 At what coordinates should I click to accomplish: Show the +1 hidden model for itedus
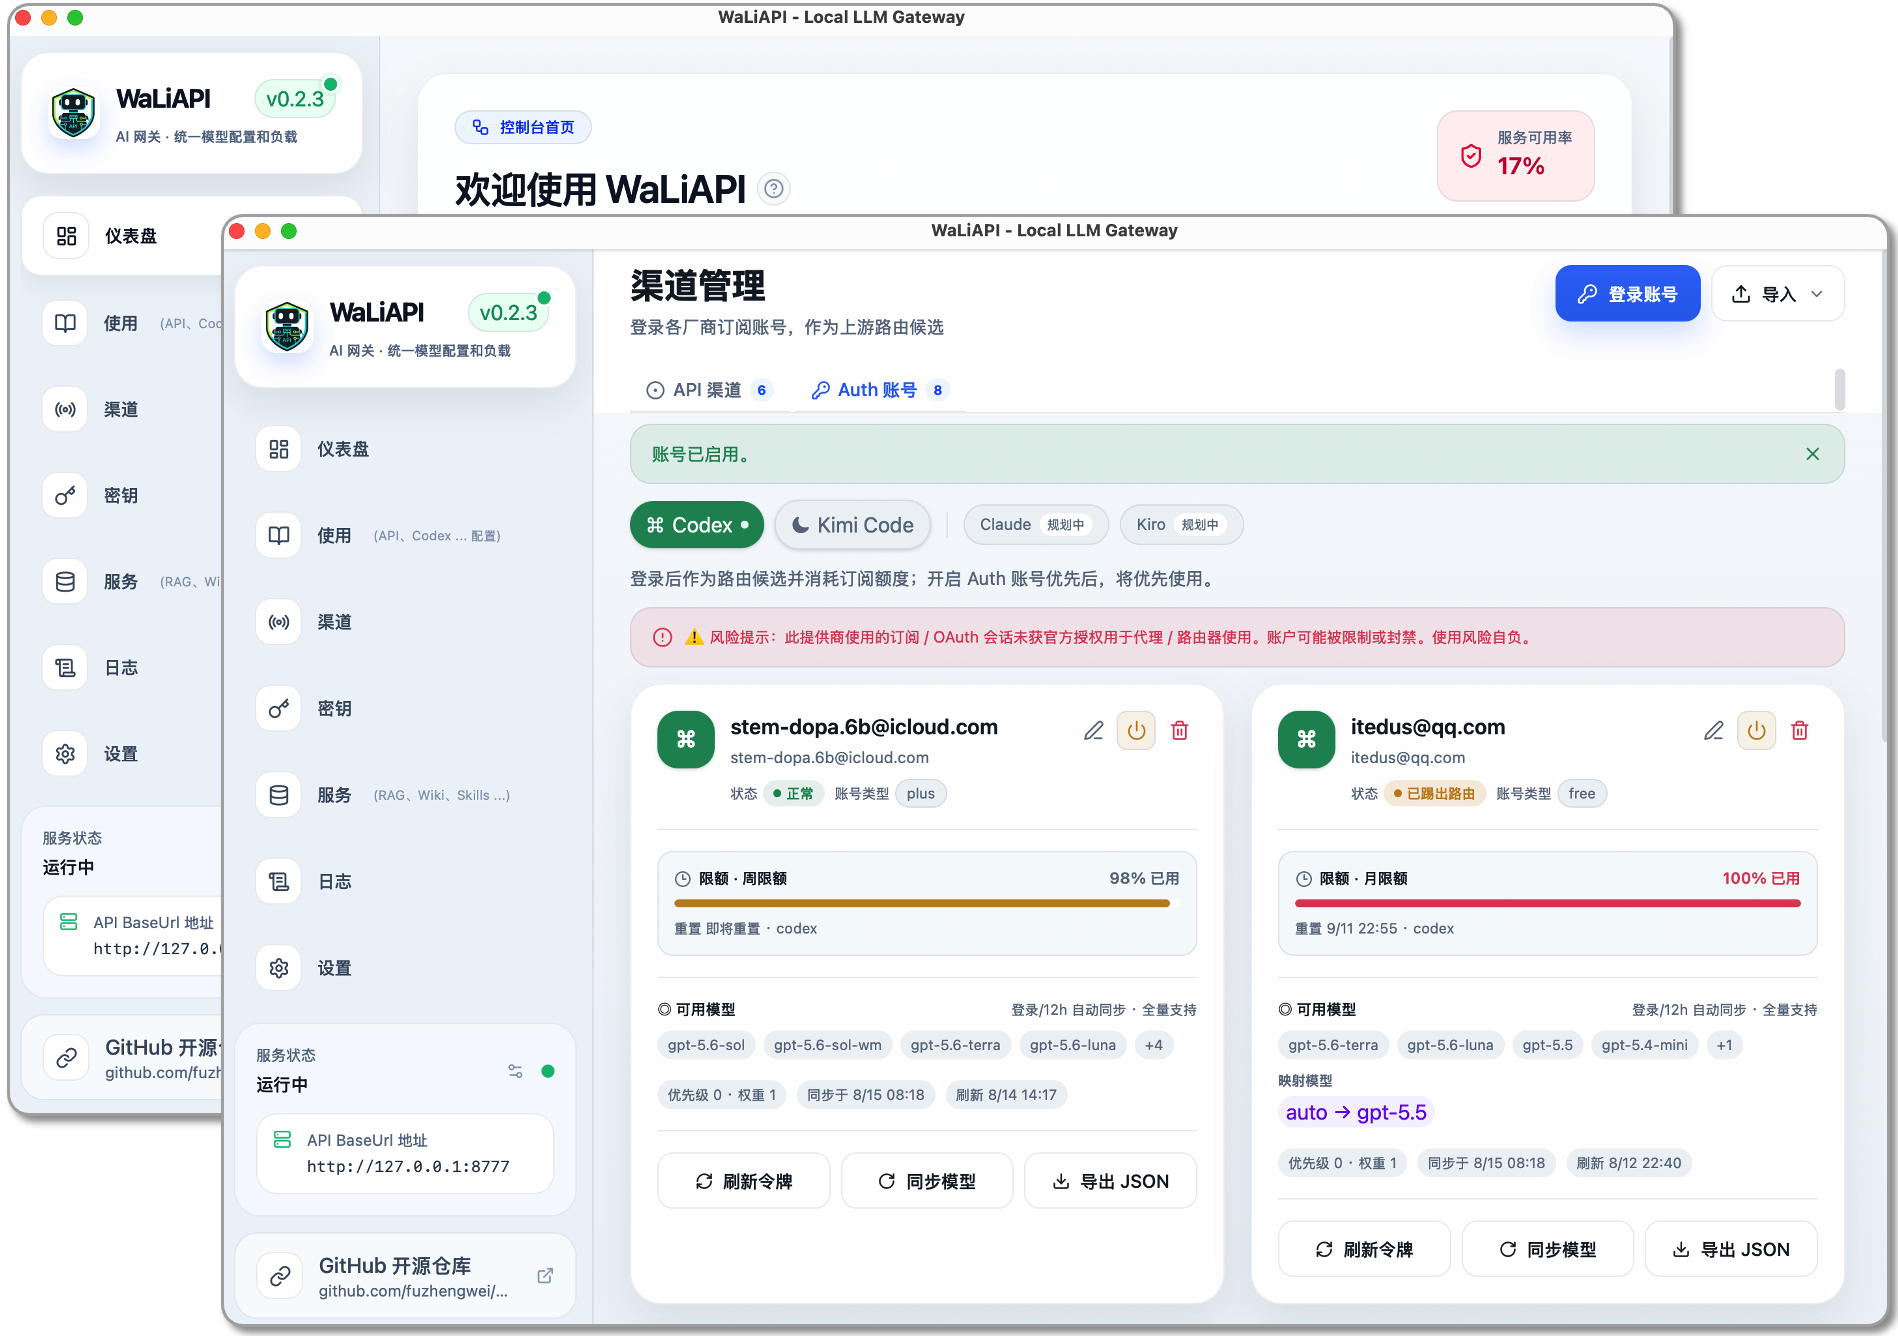[x=1725, y=1045]
